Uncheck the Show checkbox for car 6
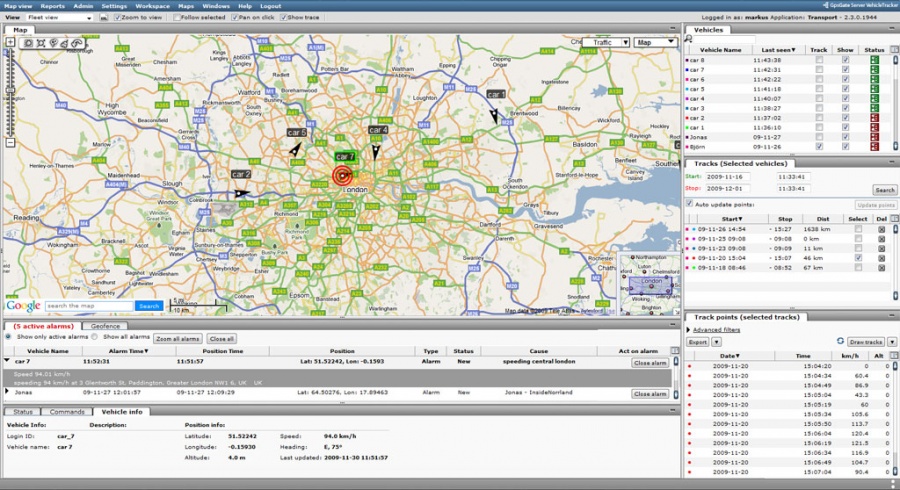Viewport: 900px width, 490px height. pyautogui.click(x=845, y=79)
